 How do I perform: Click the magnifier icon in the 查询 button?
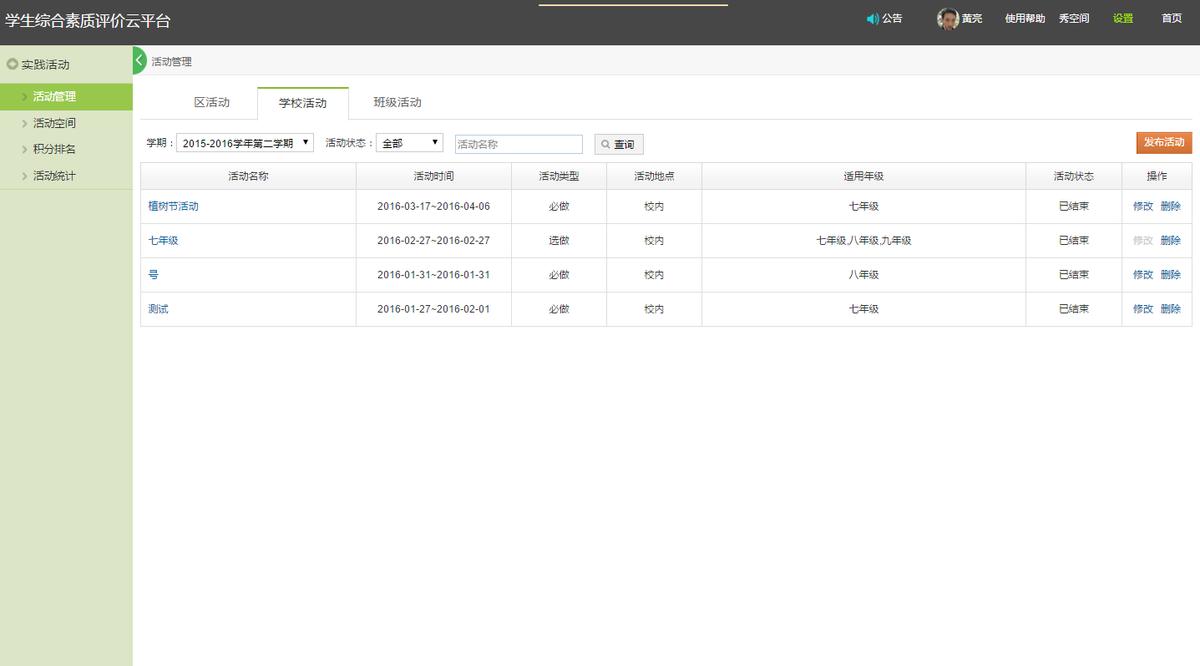tap(603, 143)
